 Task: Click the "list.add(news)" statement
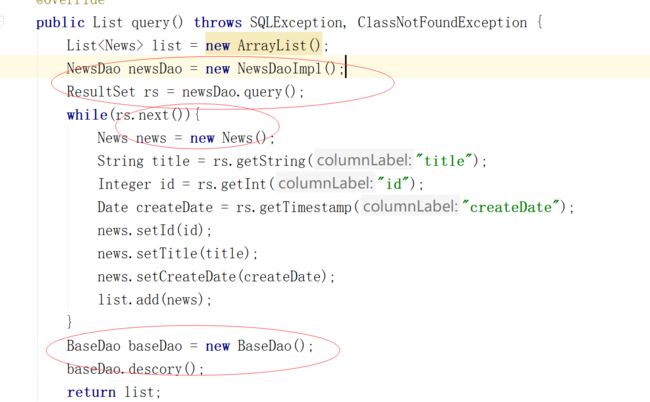[x=154, y=300]
